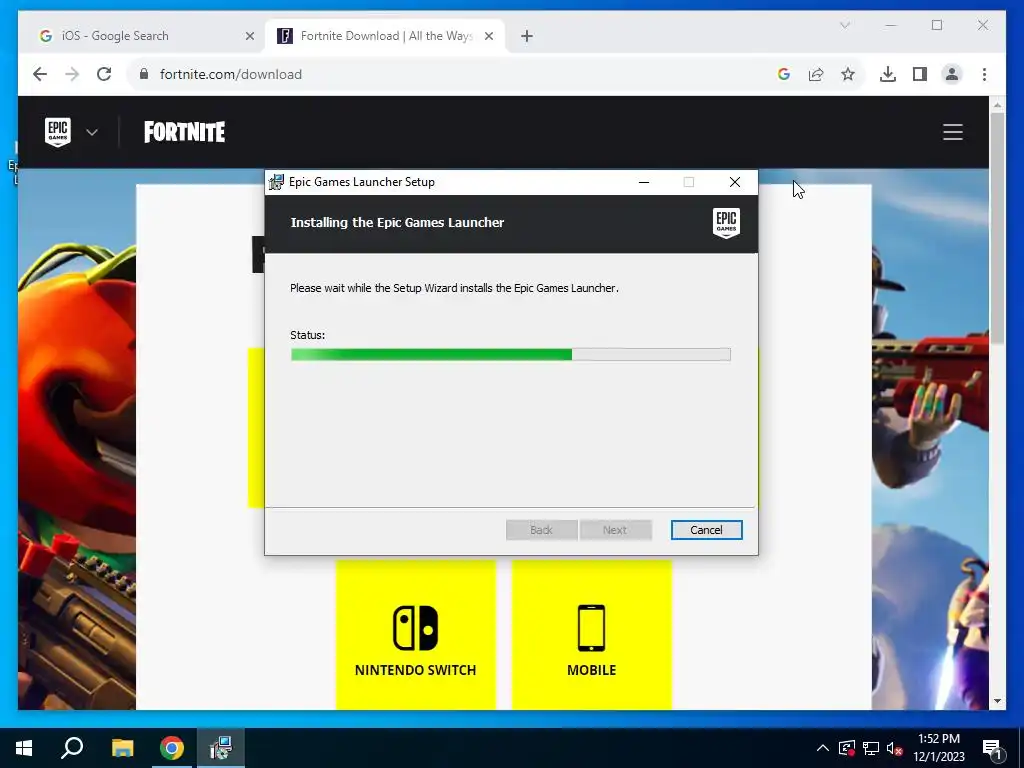Bookmark this page with star icon

pos(848,74)
